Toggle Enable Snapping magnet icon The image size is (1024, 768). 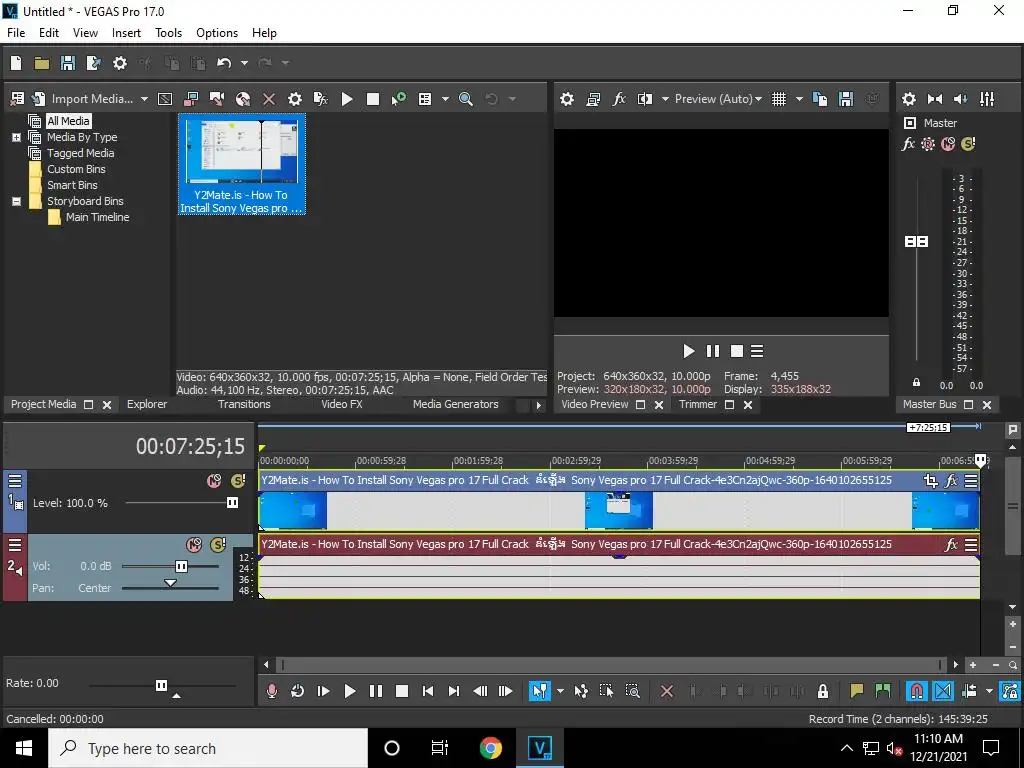[x=917, y=691]
